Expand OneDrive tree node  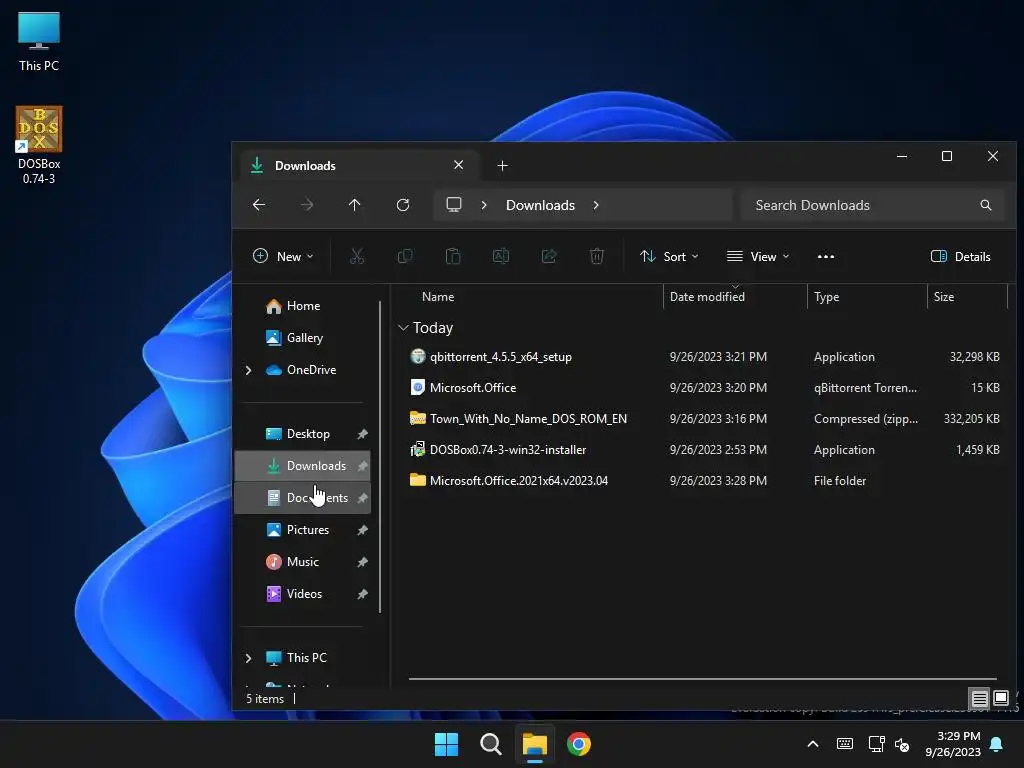248,370
